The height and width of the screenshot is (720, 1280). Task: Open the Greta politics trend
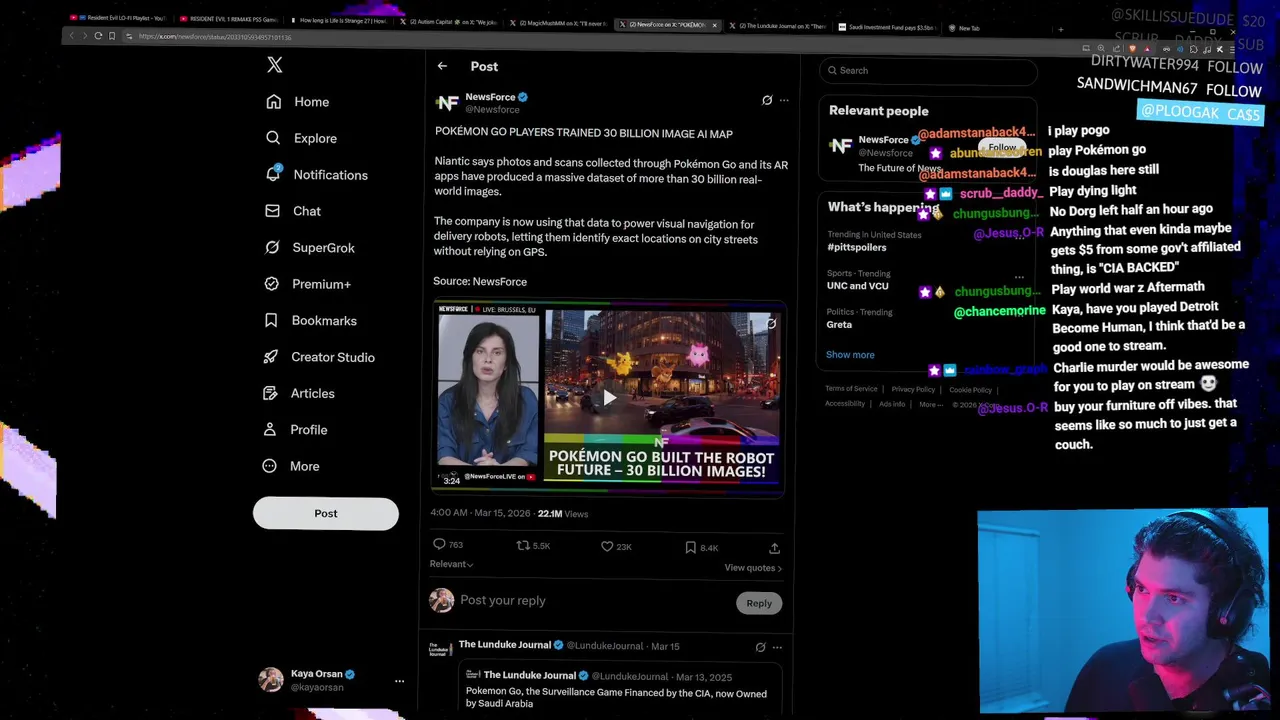839,324
